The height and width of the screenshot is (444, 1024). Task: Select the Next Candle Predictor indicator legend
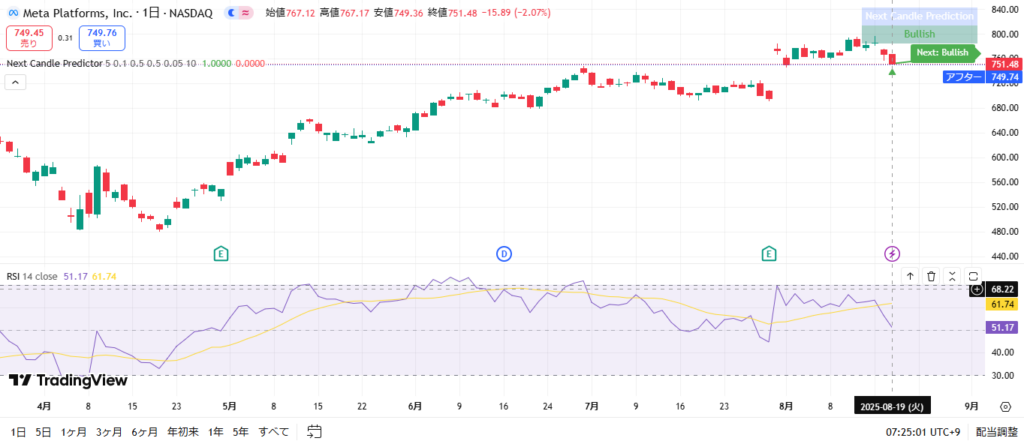(x=54, y=64)
